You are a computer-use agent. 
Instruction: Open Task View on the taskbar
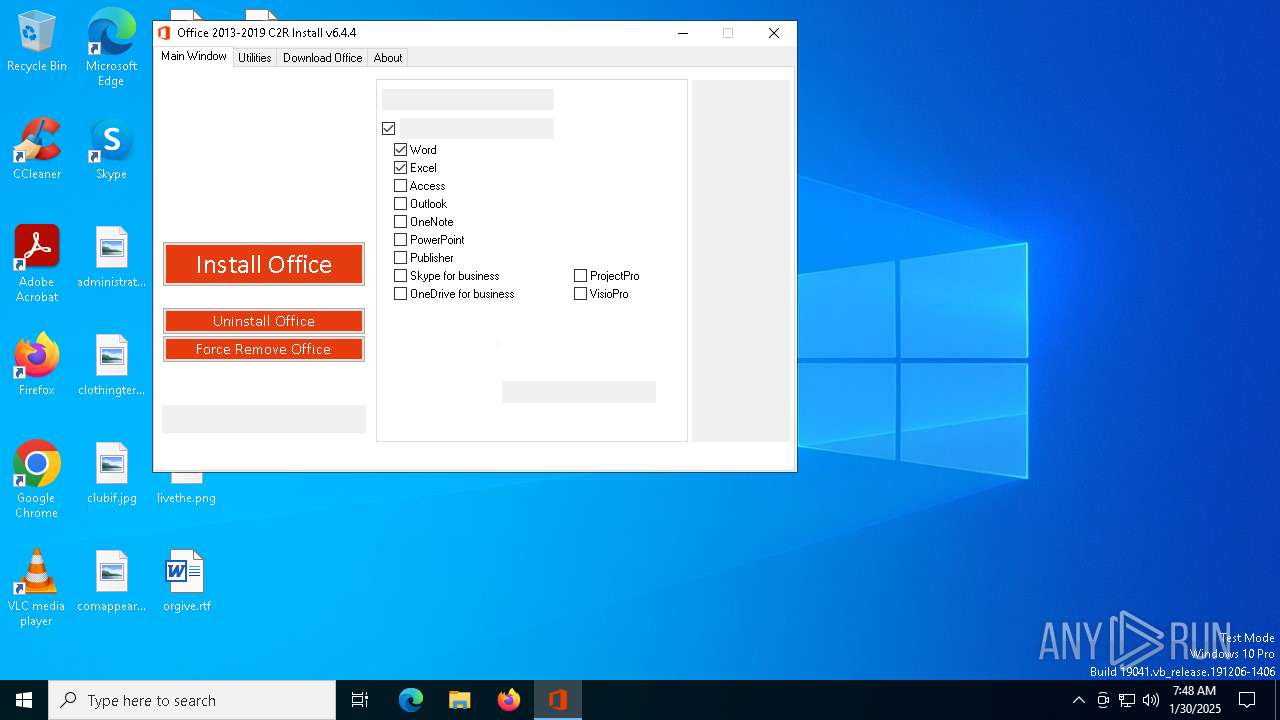360,700
